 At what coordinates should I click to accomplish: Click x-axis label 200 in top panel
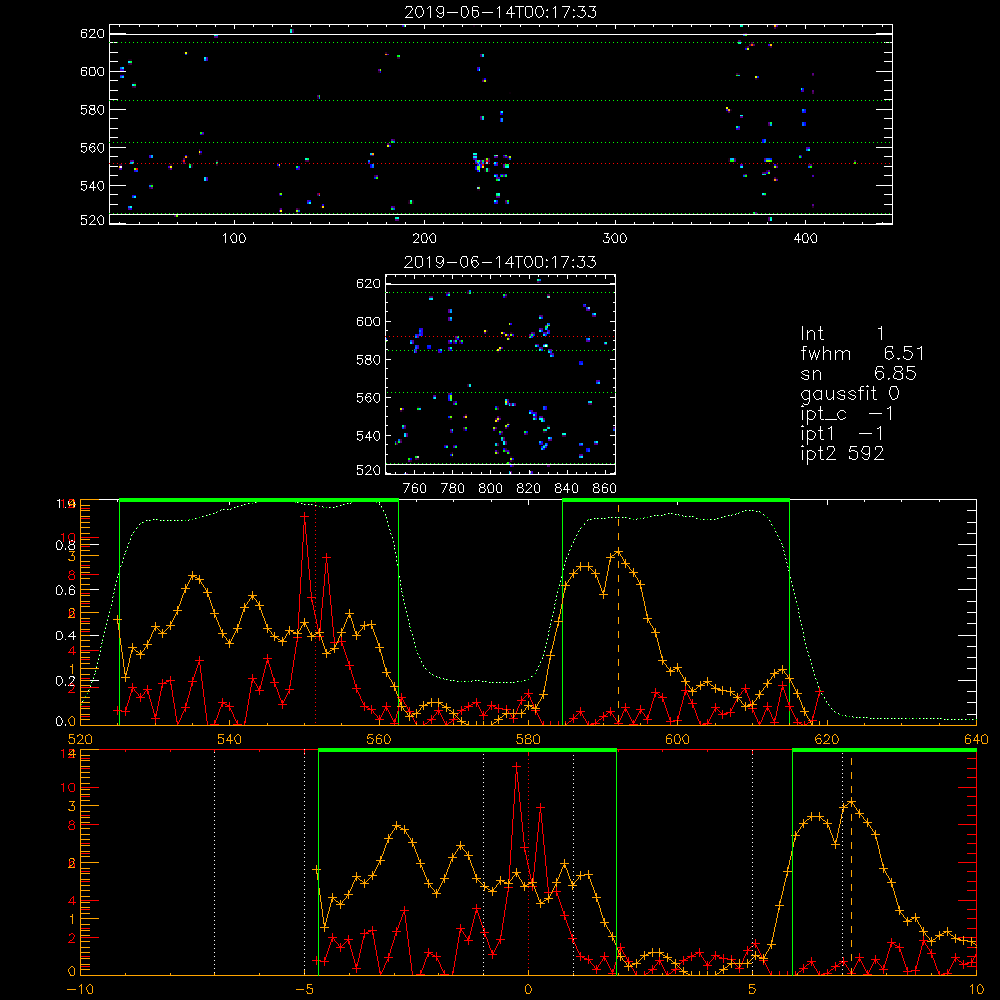(x=424, y=239)
